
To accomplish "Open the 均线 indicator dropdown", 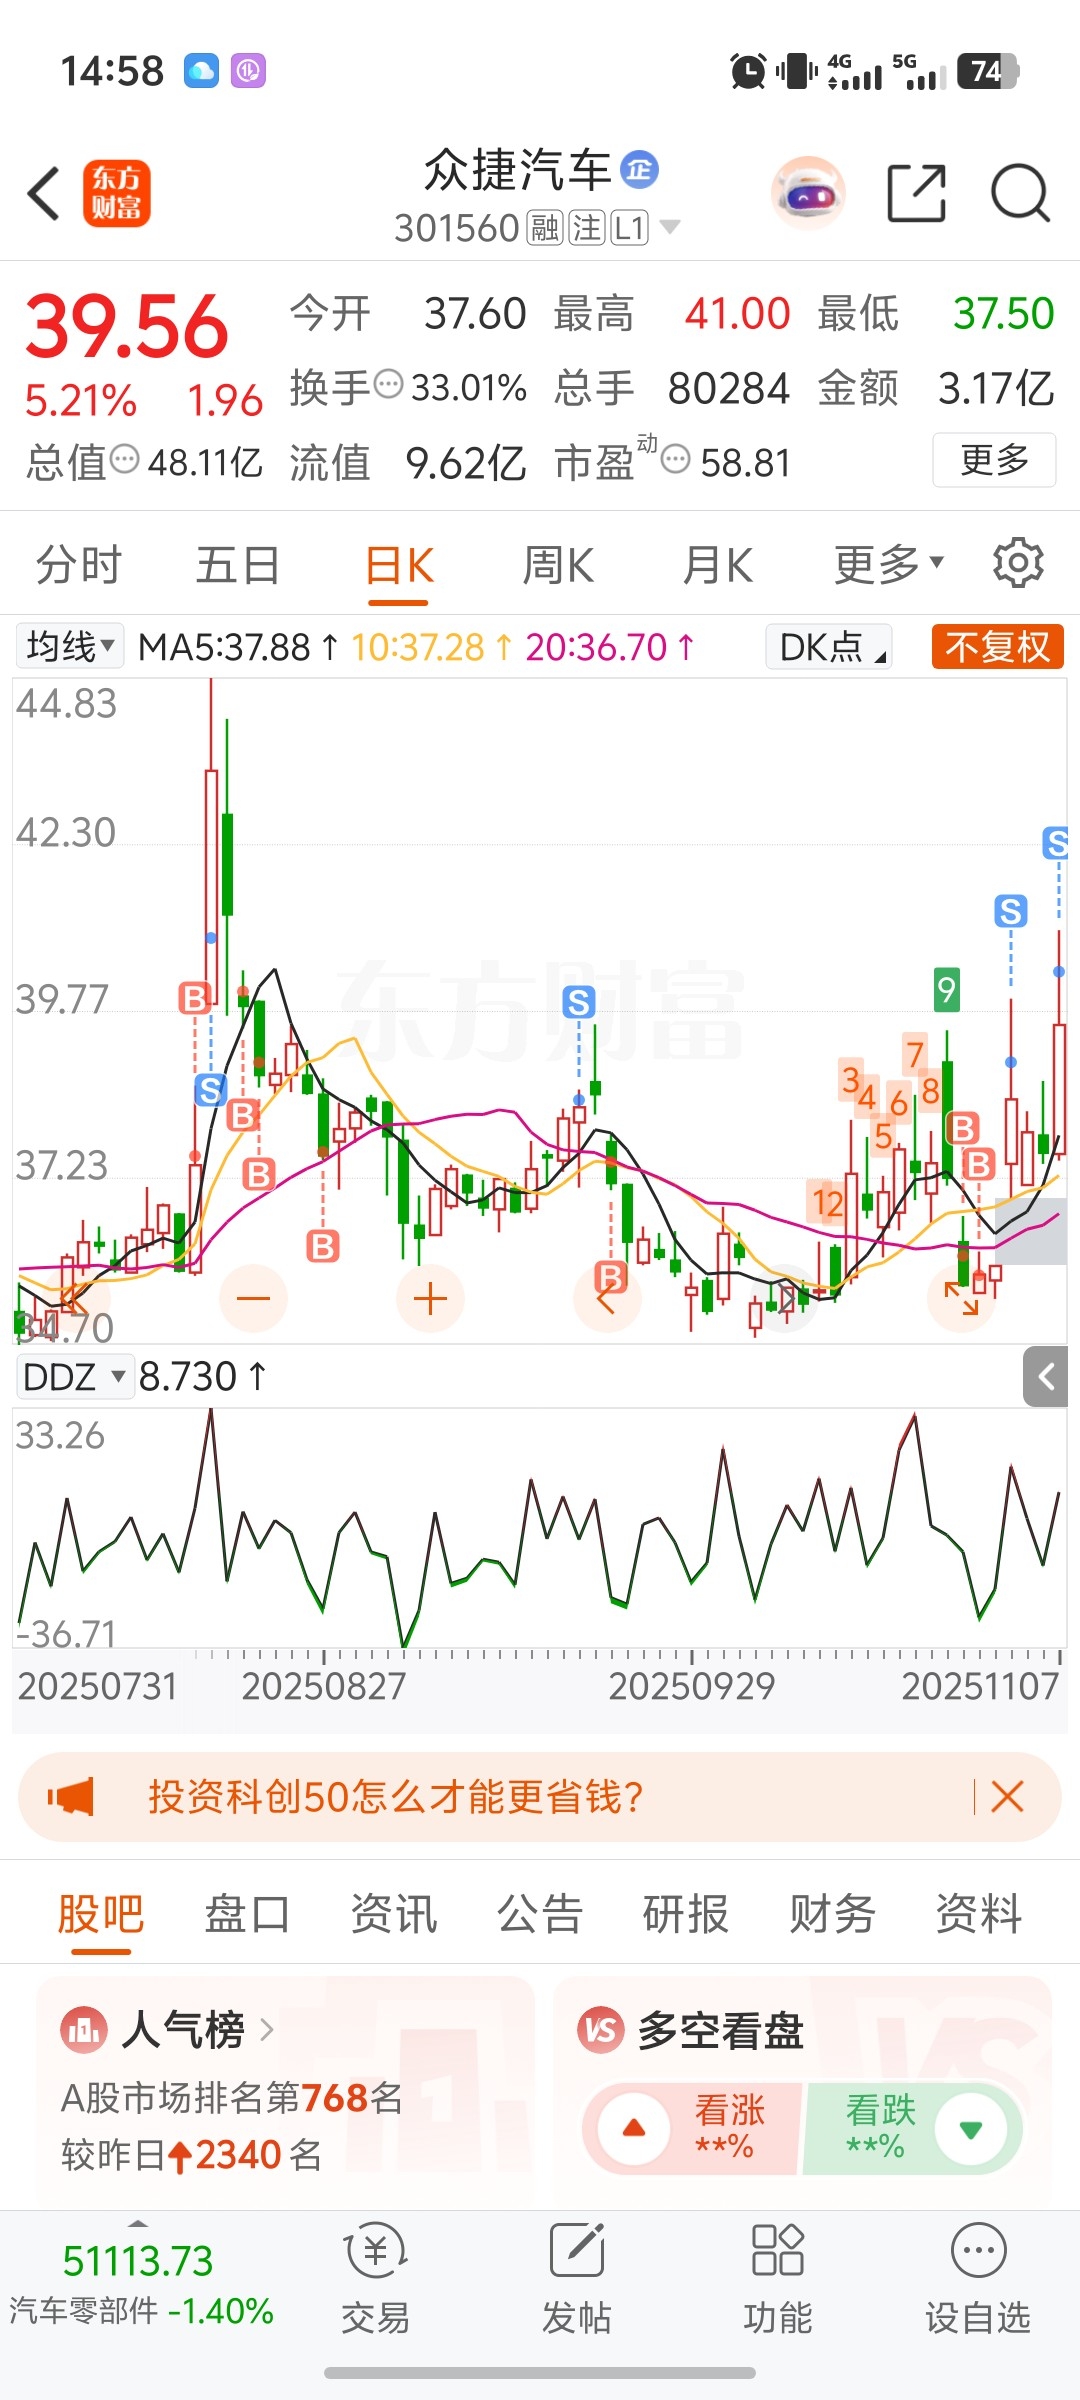I will pyautogui.click(x=70, y=646).
